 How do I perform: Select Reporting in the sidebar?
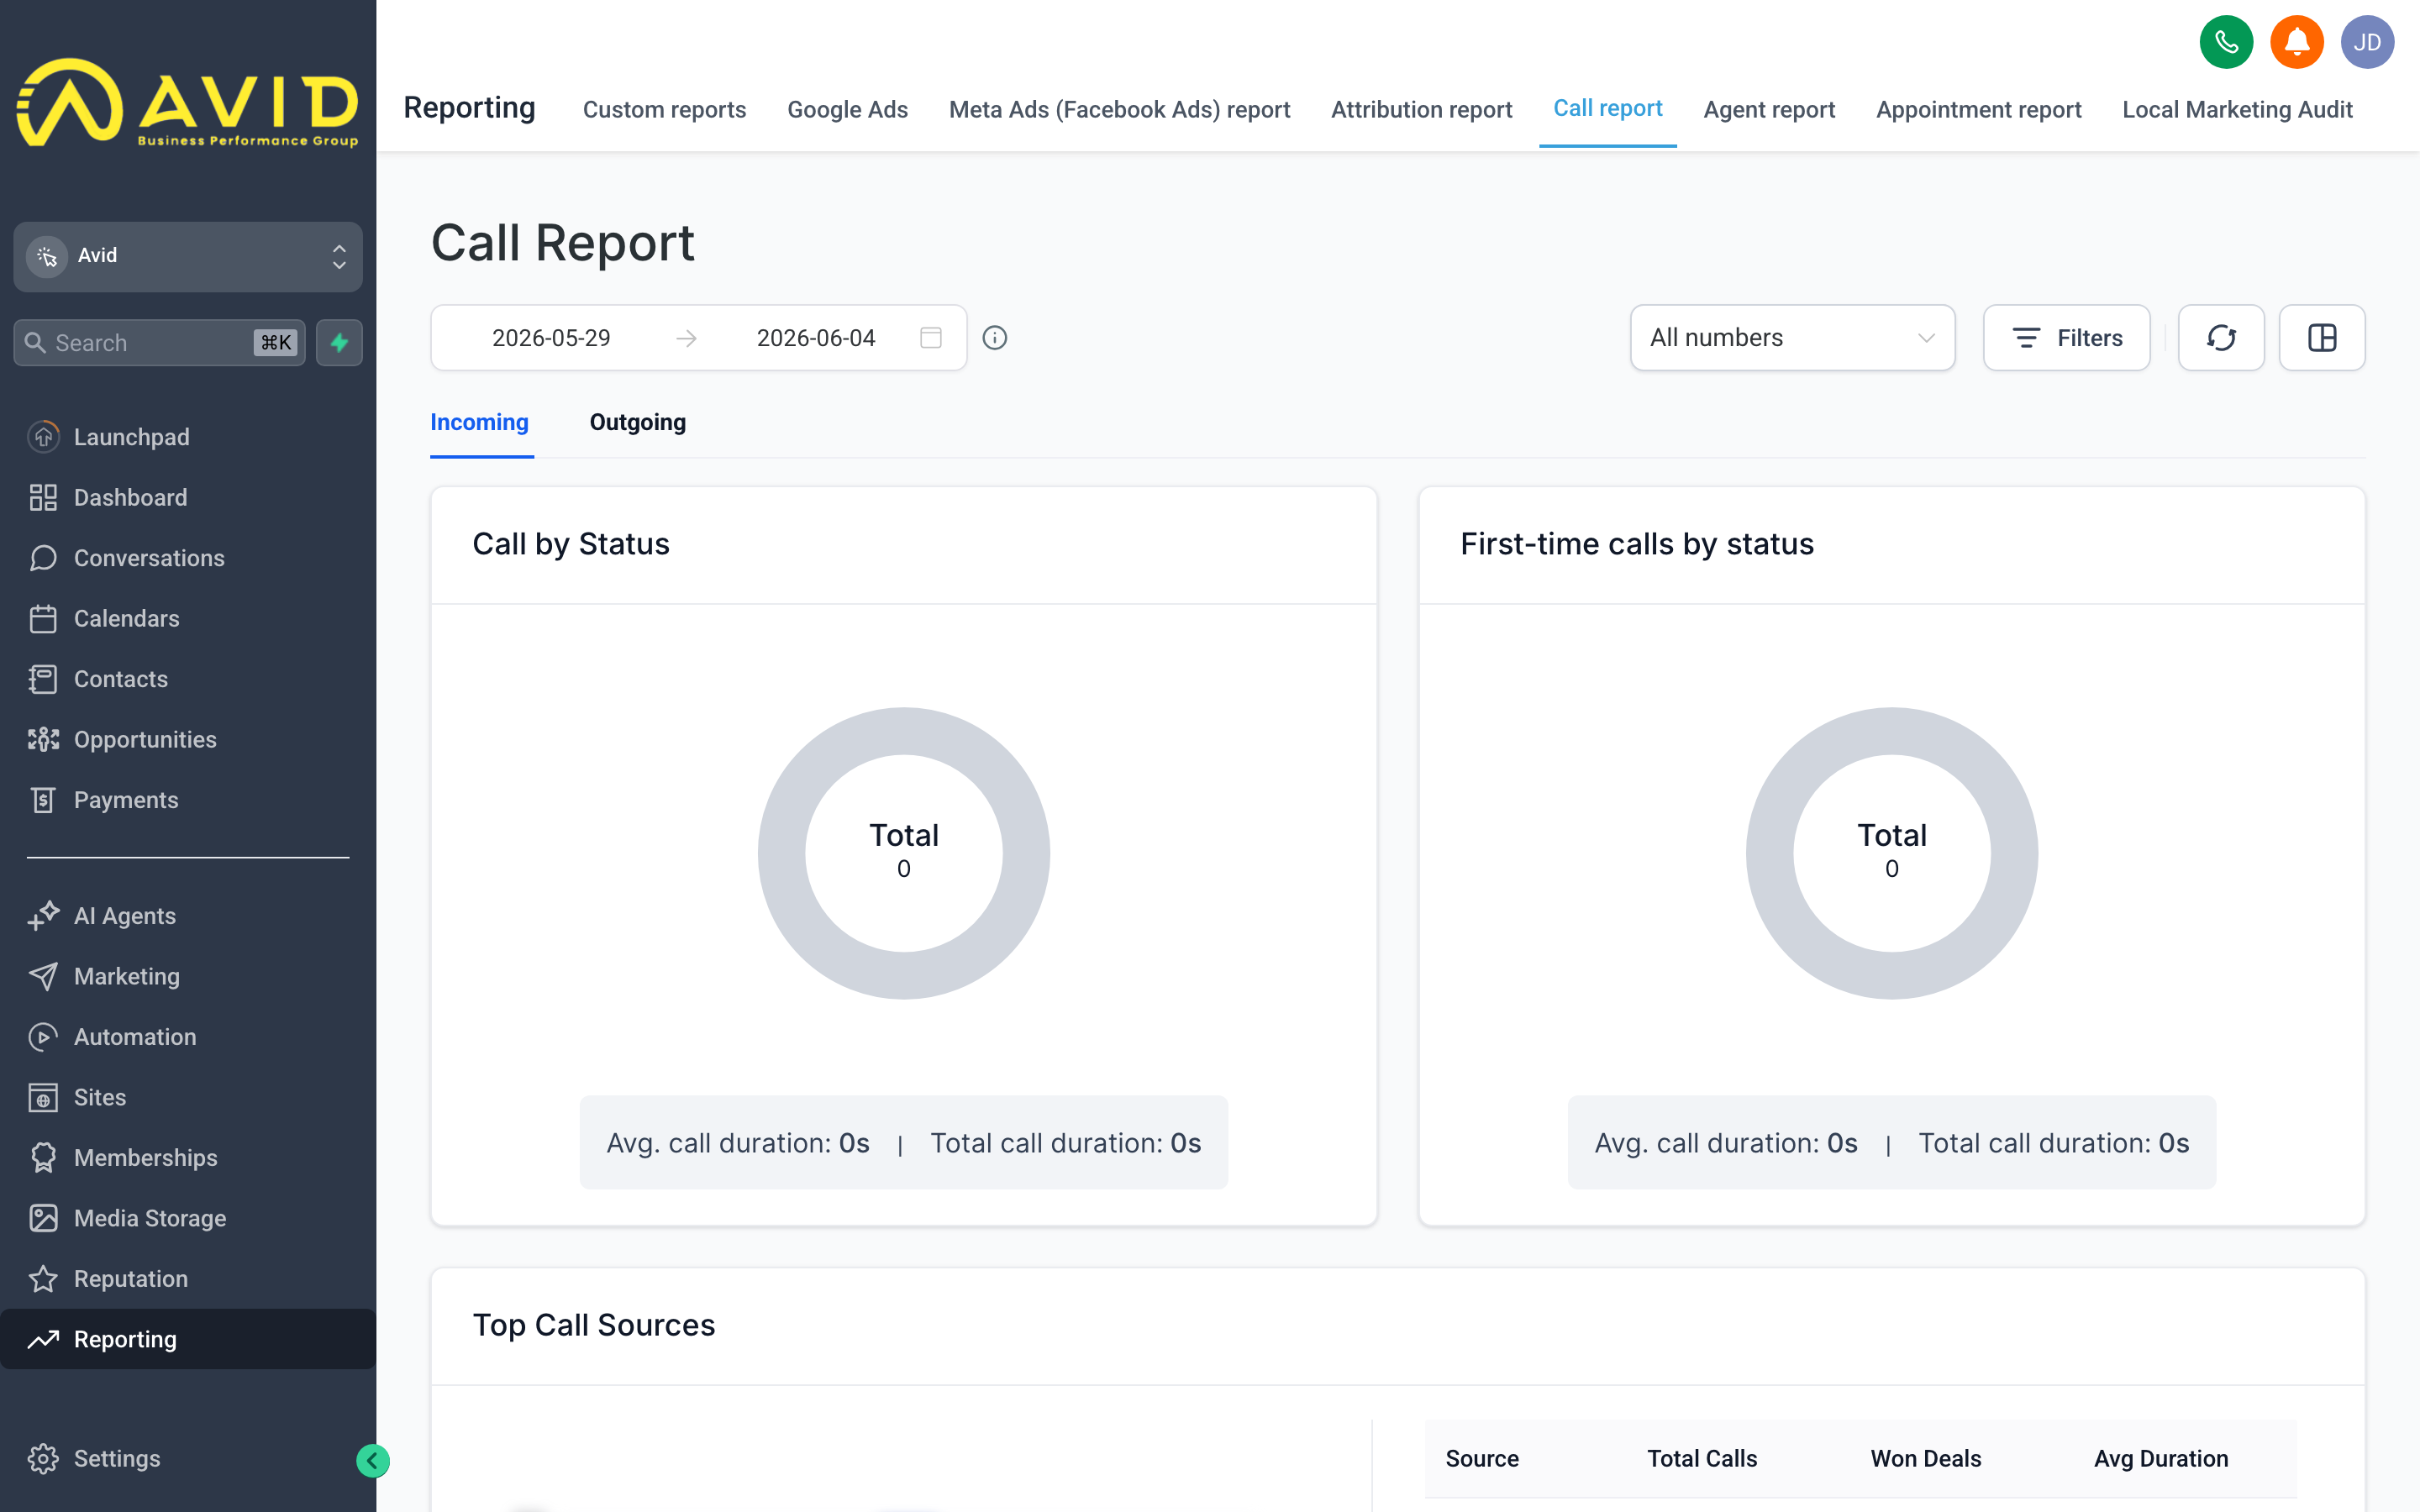tap(188, 1339)
